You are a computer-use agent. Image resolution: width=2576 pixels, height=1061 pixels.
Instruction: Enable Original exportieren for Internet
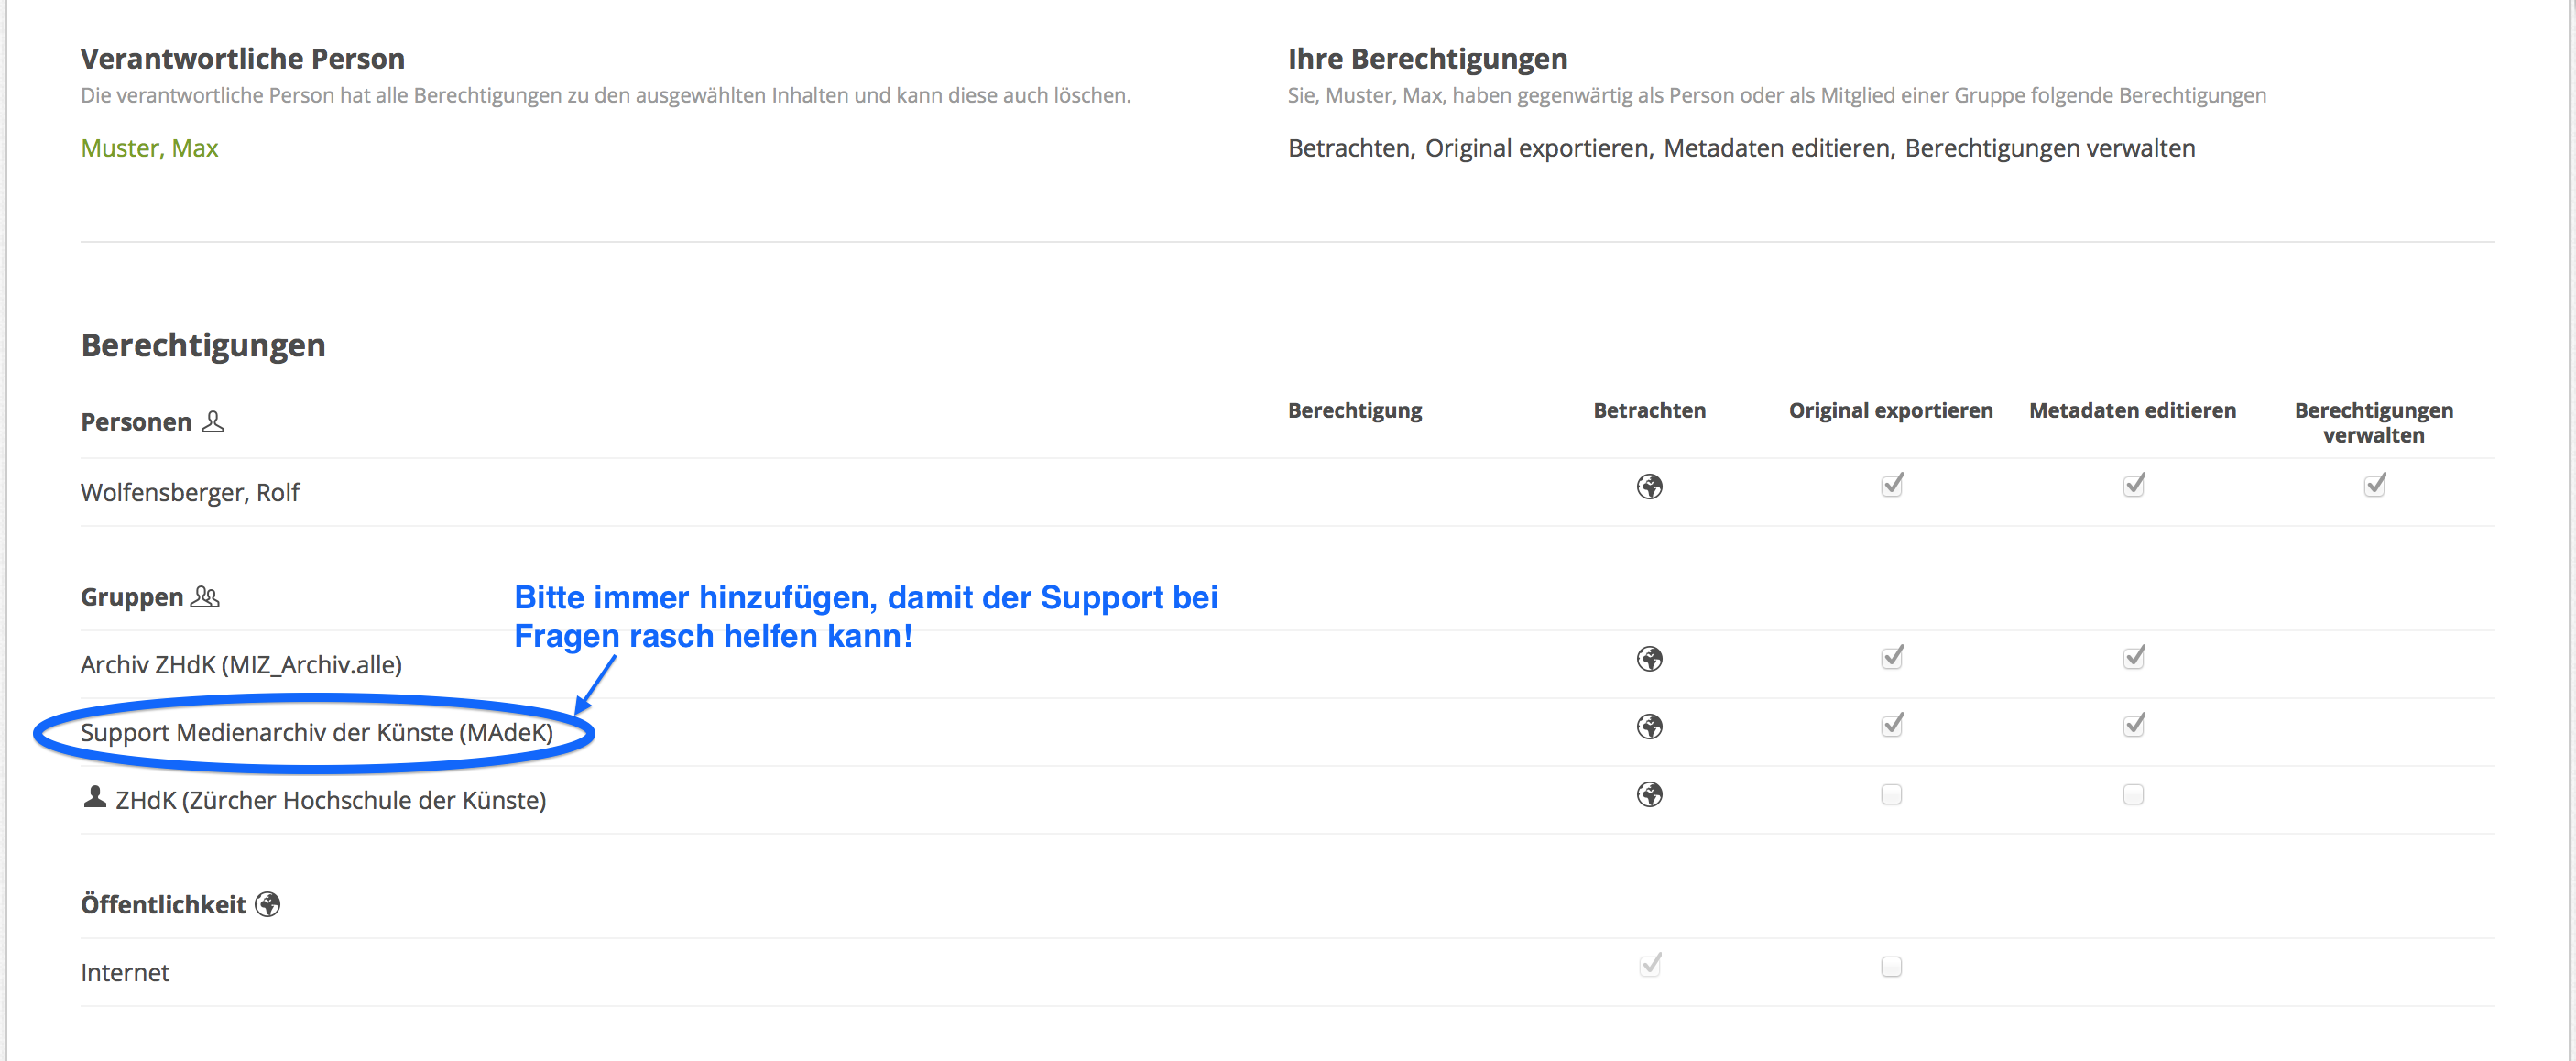(x=1891, y=967)
